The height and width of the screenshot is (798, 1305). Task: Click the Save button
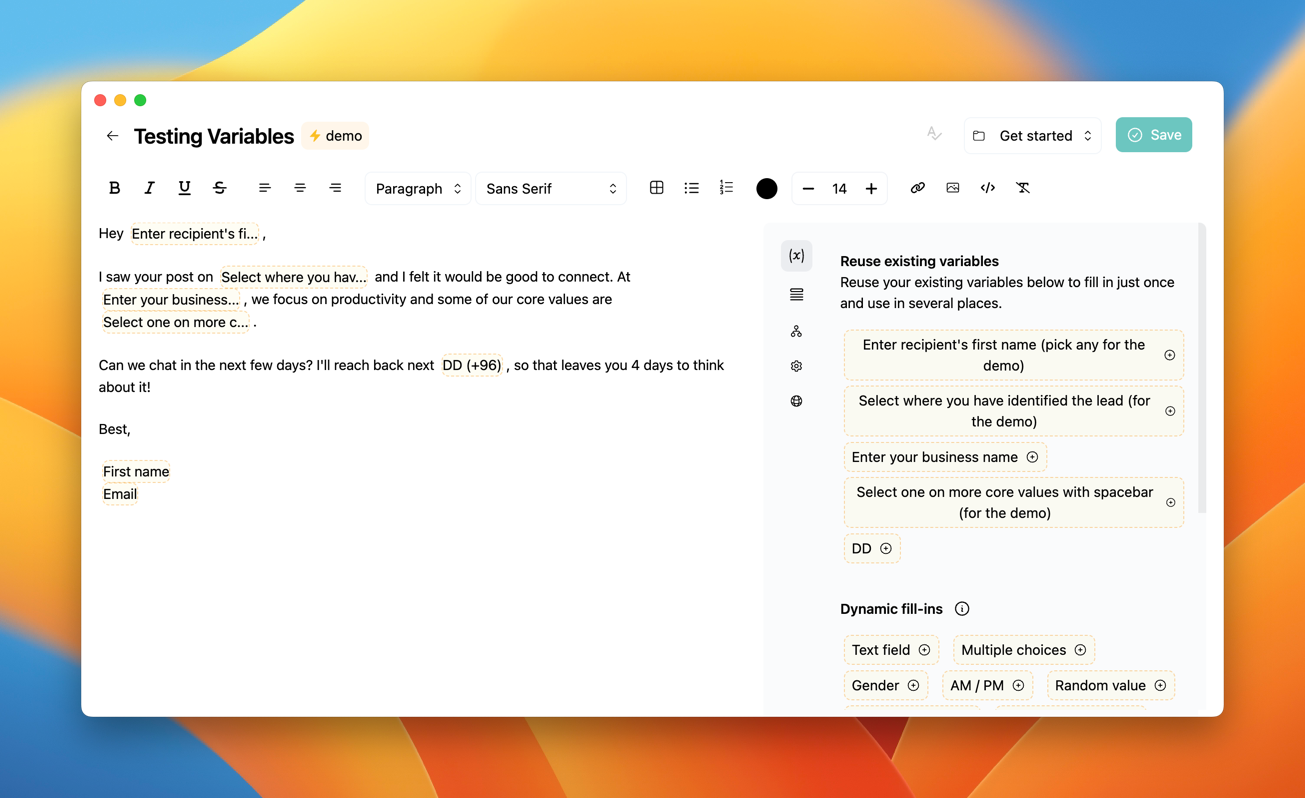[1153, 135]
